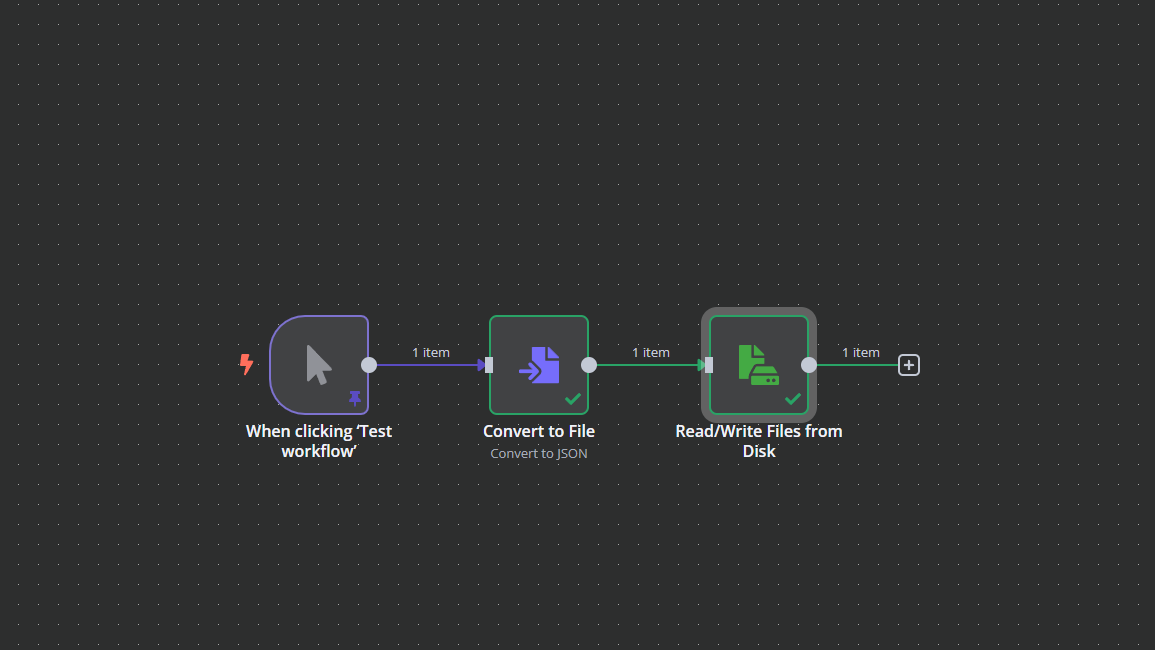Screen dimensions: 1155x650
Task: Click the "Read/Write Files from Disk" label
Action: 759,441
